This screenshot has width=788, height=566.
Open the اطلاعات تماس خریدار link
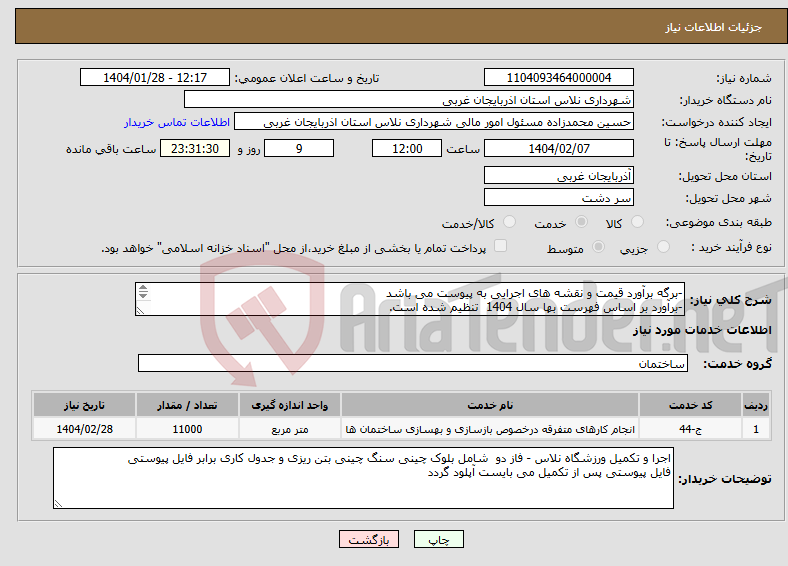(177, 122)
